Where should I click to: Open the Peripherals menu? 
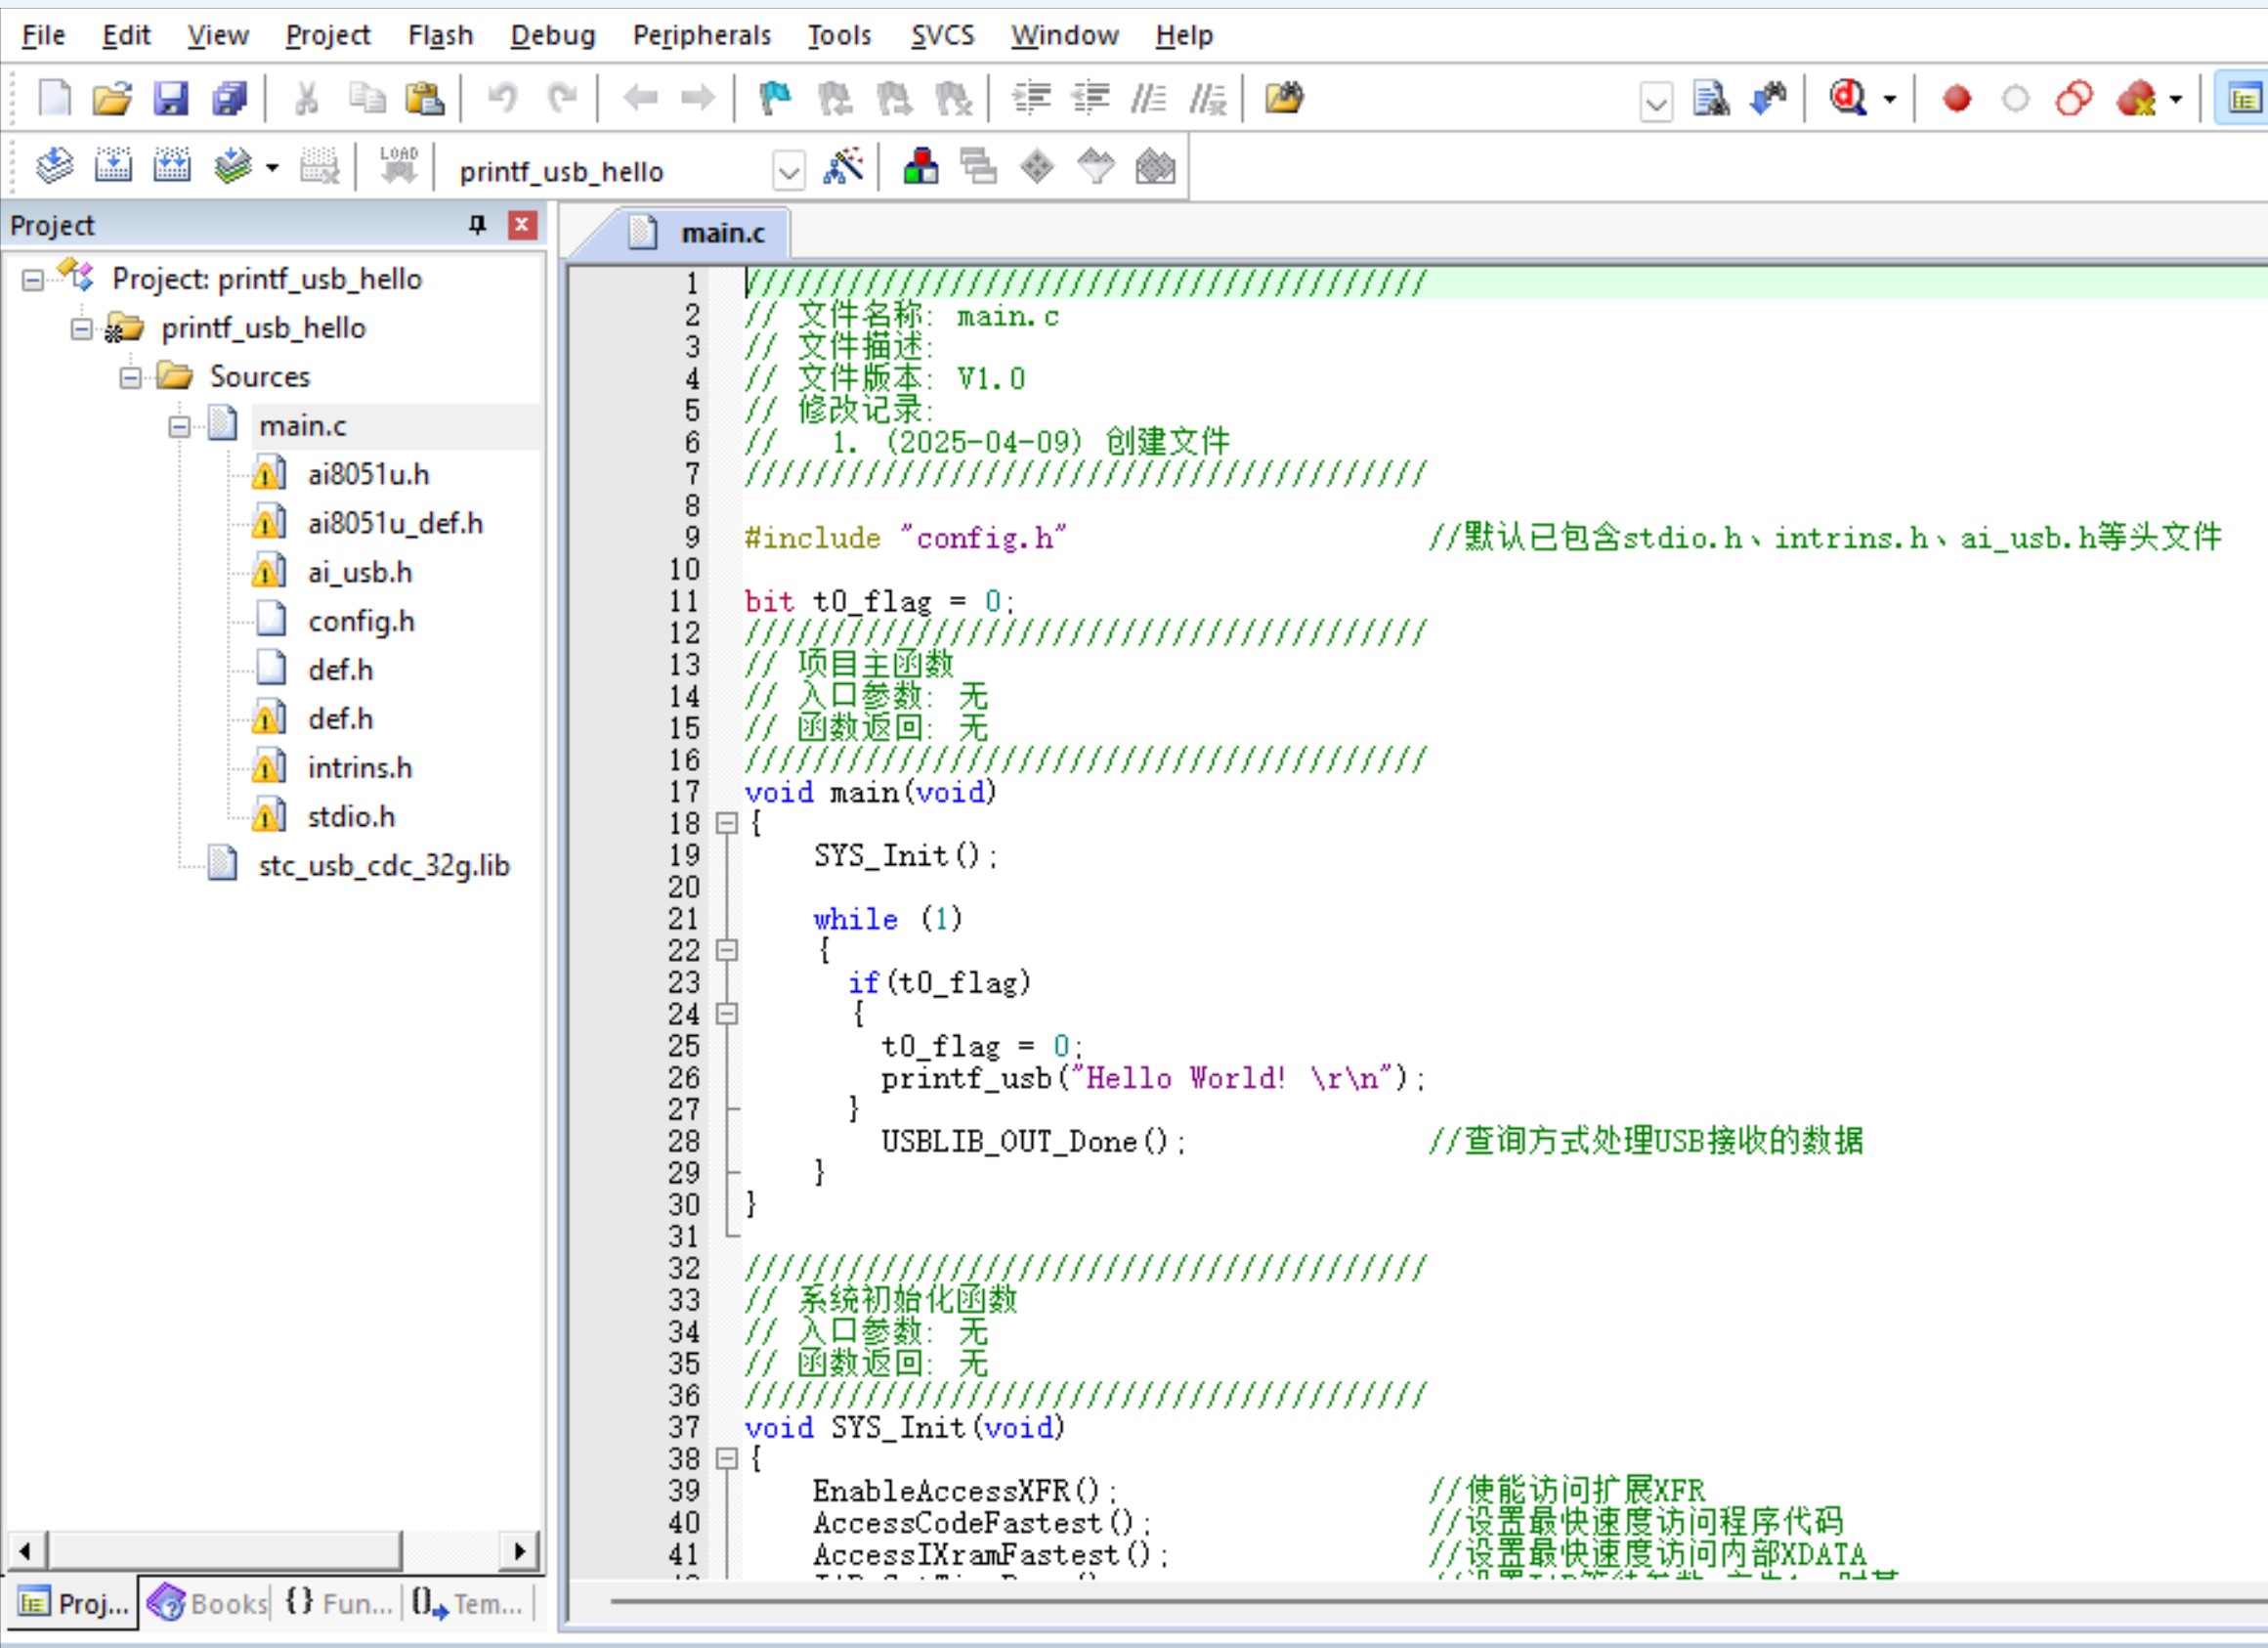pyautogui.click(x=702, y=36)
